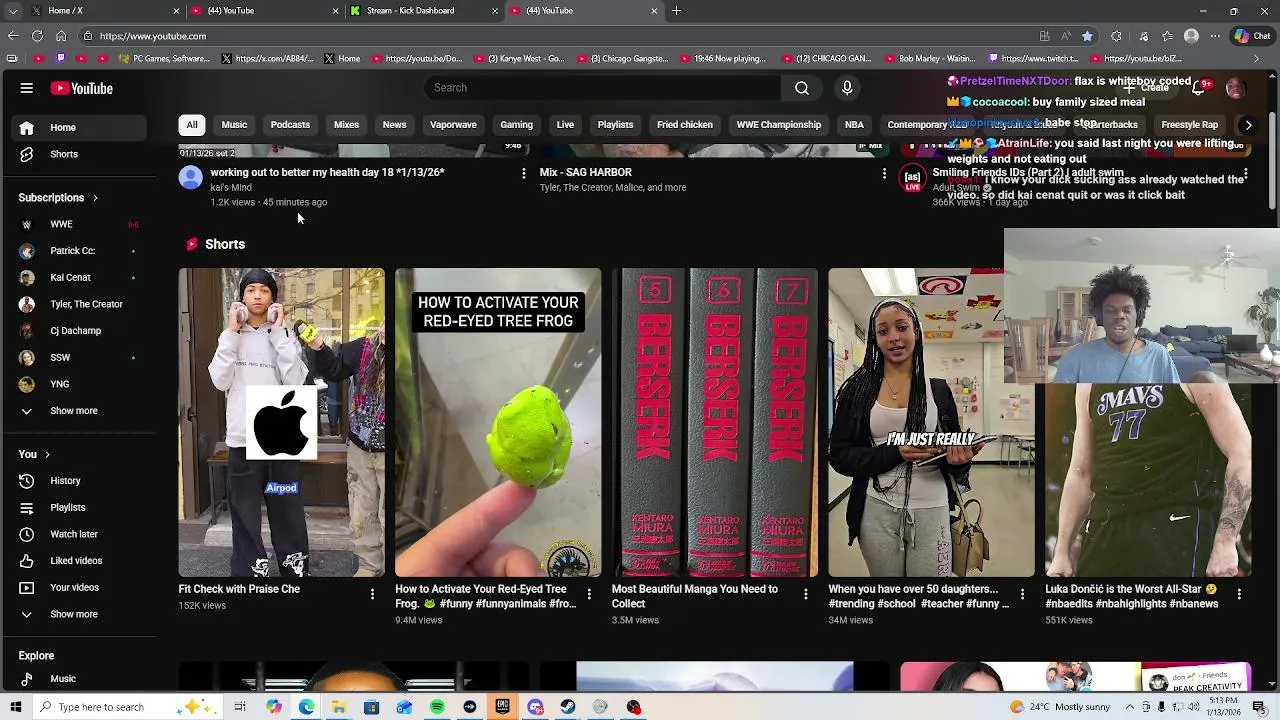The width and height of the screenshot is (1280, 720).
Task: Open Task View on the taskbar
Action: click(240, 707)
